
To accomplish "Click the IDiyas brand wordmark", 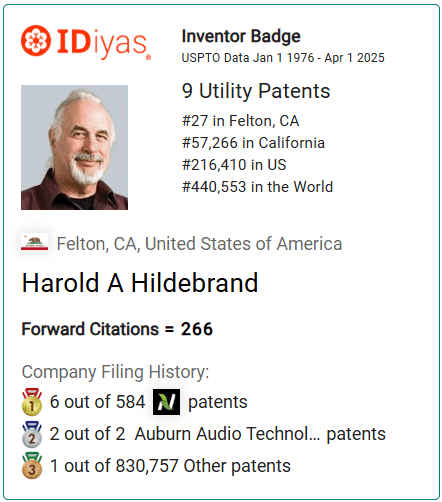I will click(x=104, y=42).
